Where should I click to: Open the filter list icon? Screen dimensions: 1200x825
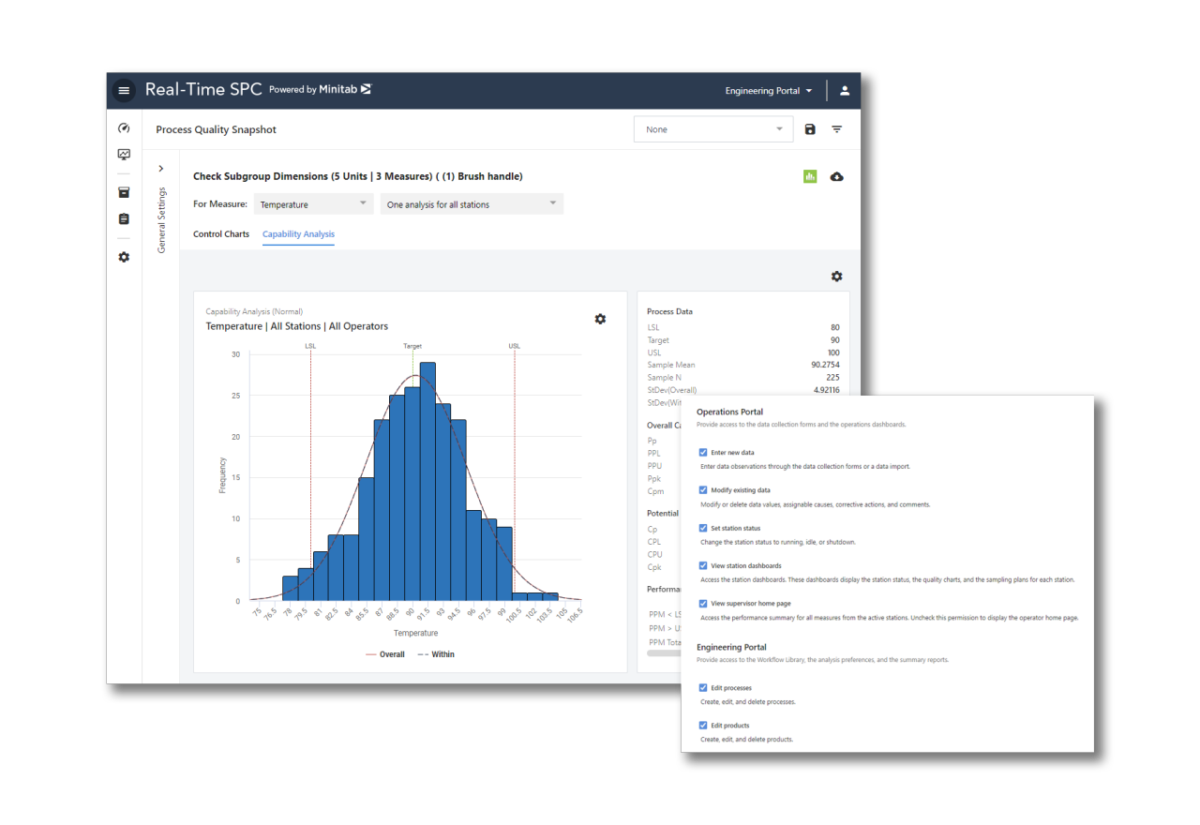837,129
